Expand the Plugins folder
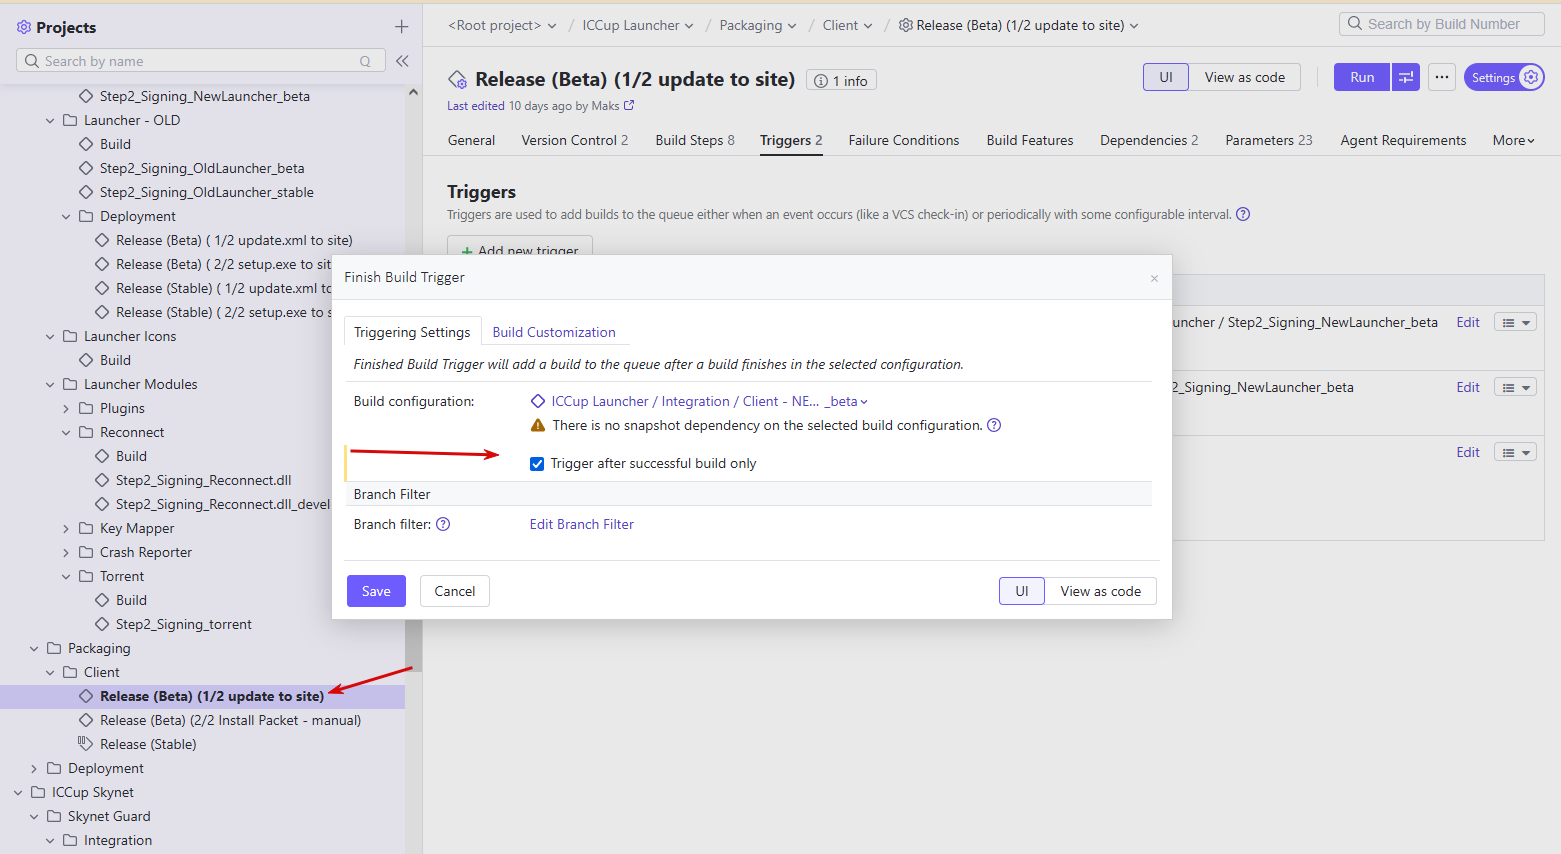The width and height of the screenshot is (1561, 854). [x=66, y=408]
